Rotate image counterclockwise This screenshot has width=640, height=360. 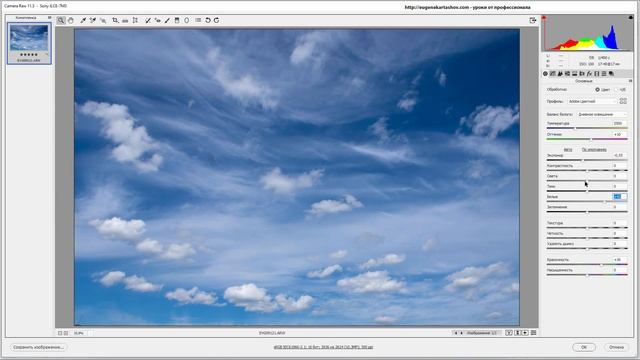(x=208, y=20)
